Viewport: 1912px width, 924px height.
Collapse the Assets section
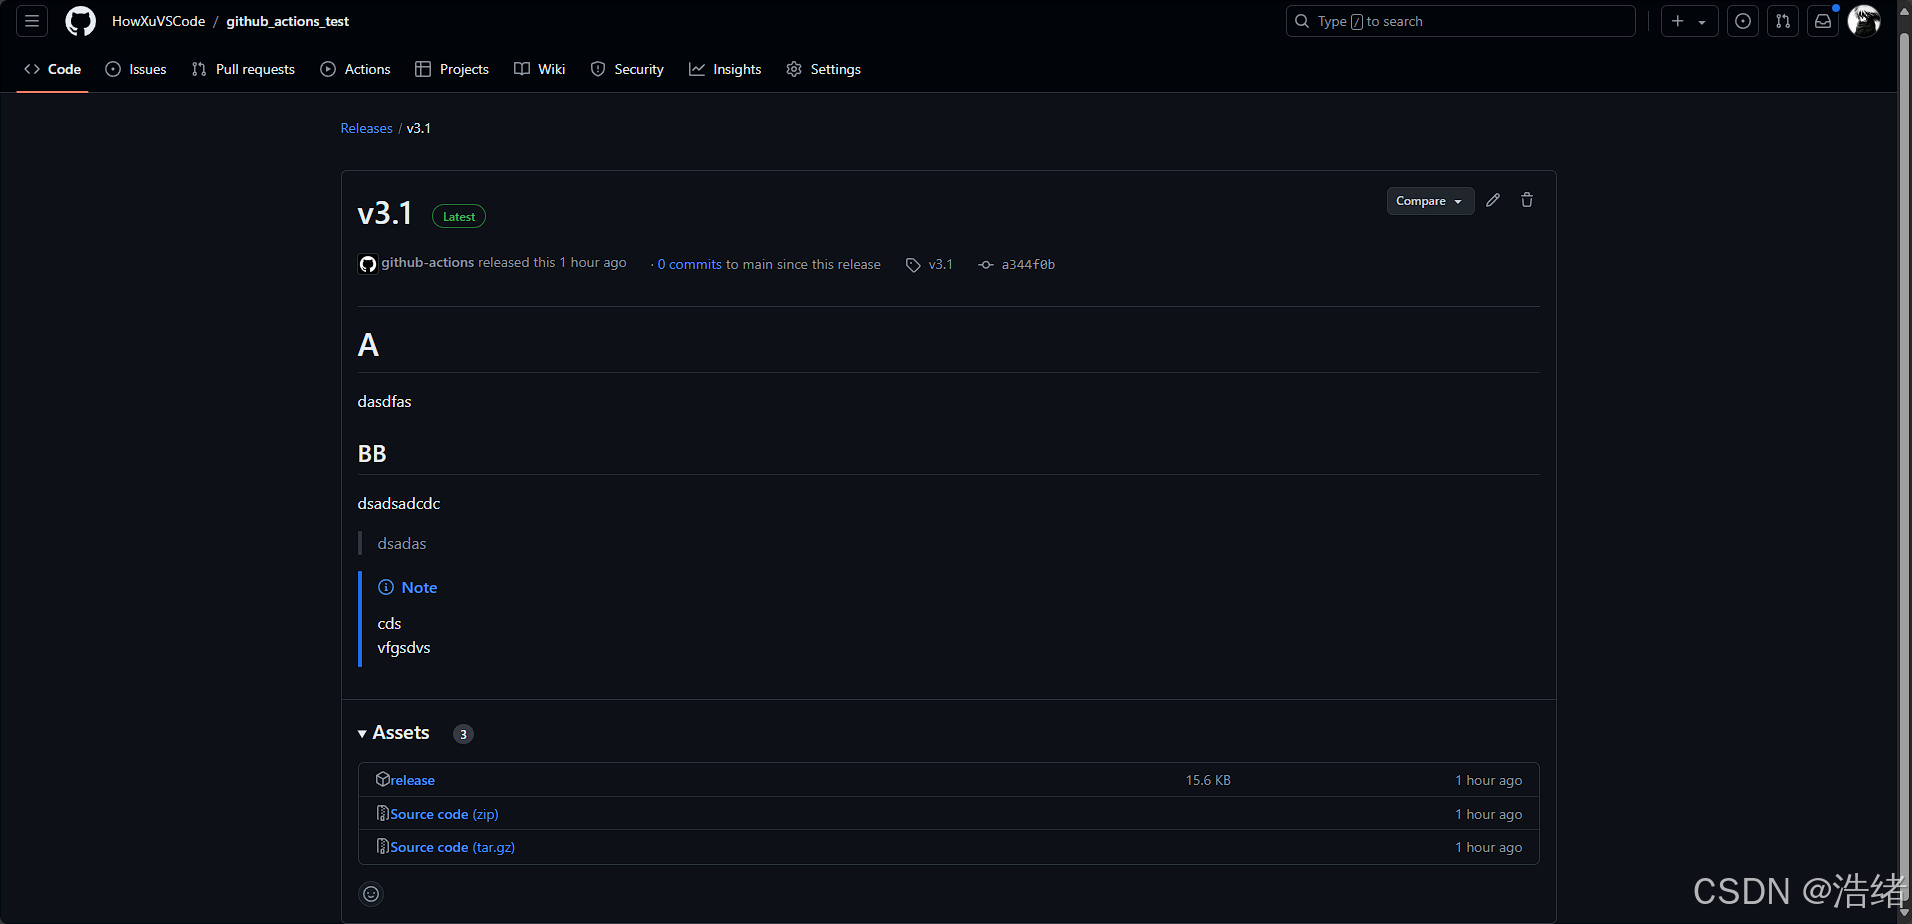coord(394,733)
